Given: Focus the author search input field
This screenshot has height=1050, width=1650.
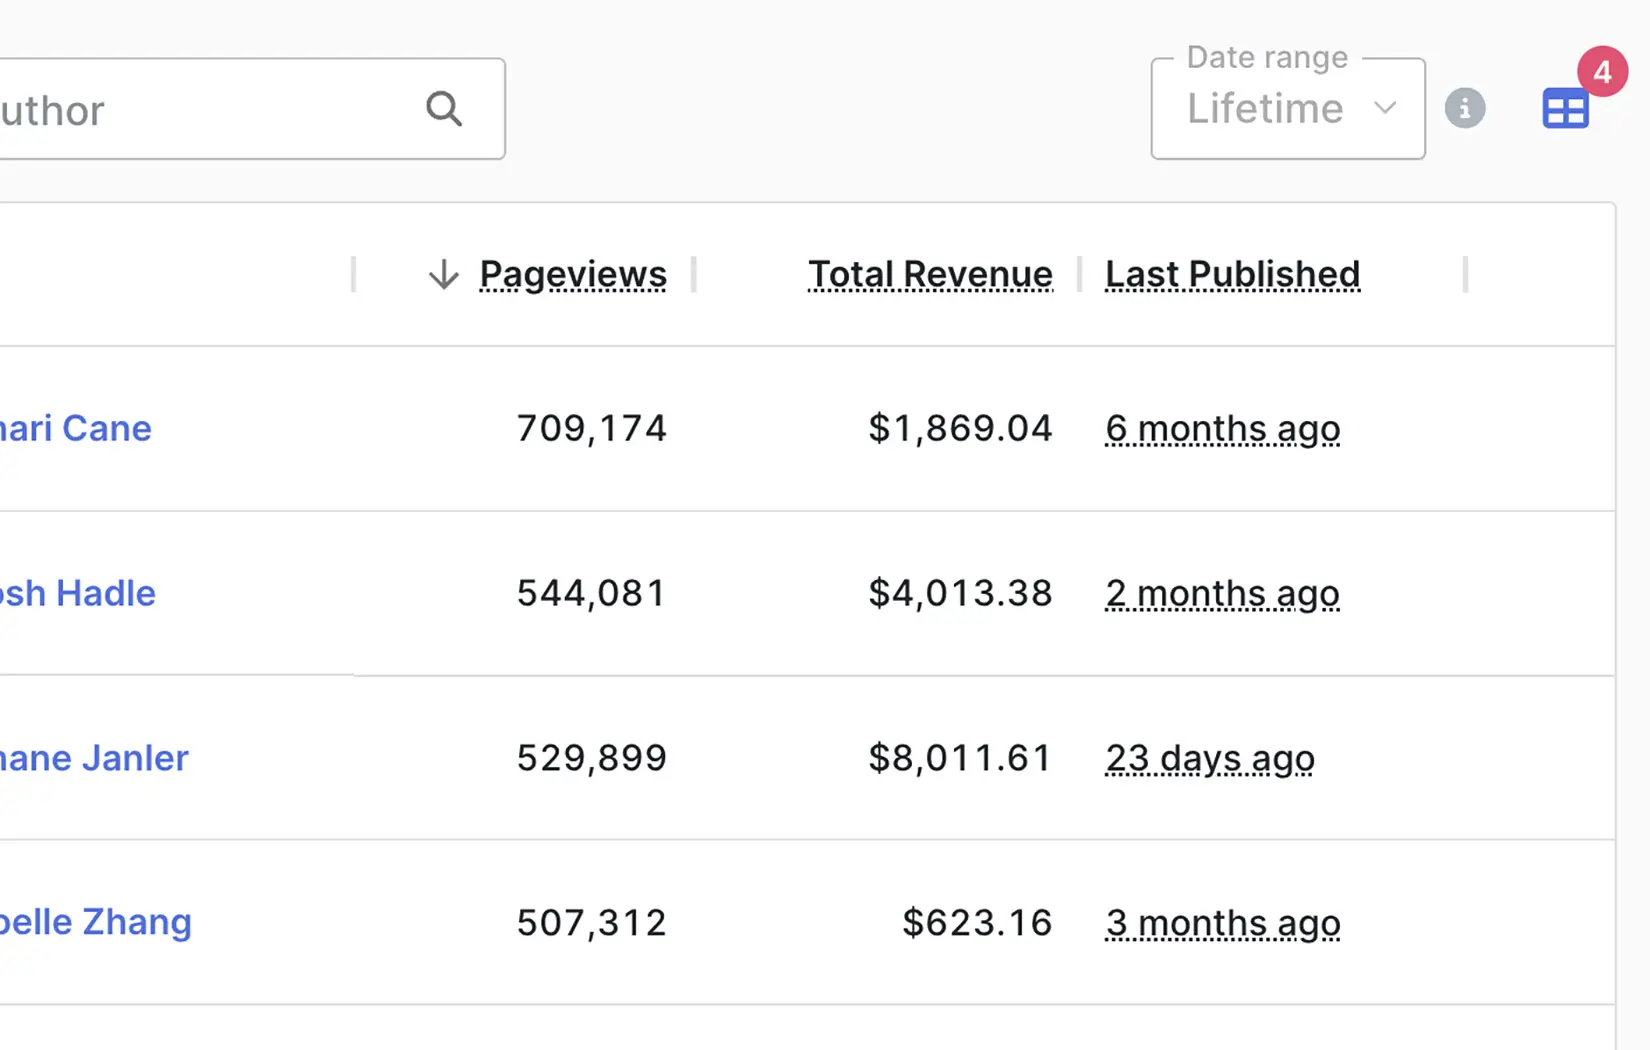Looking at the screenshot, I should tap(200, 109).
